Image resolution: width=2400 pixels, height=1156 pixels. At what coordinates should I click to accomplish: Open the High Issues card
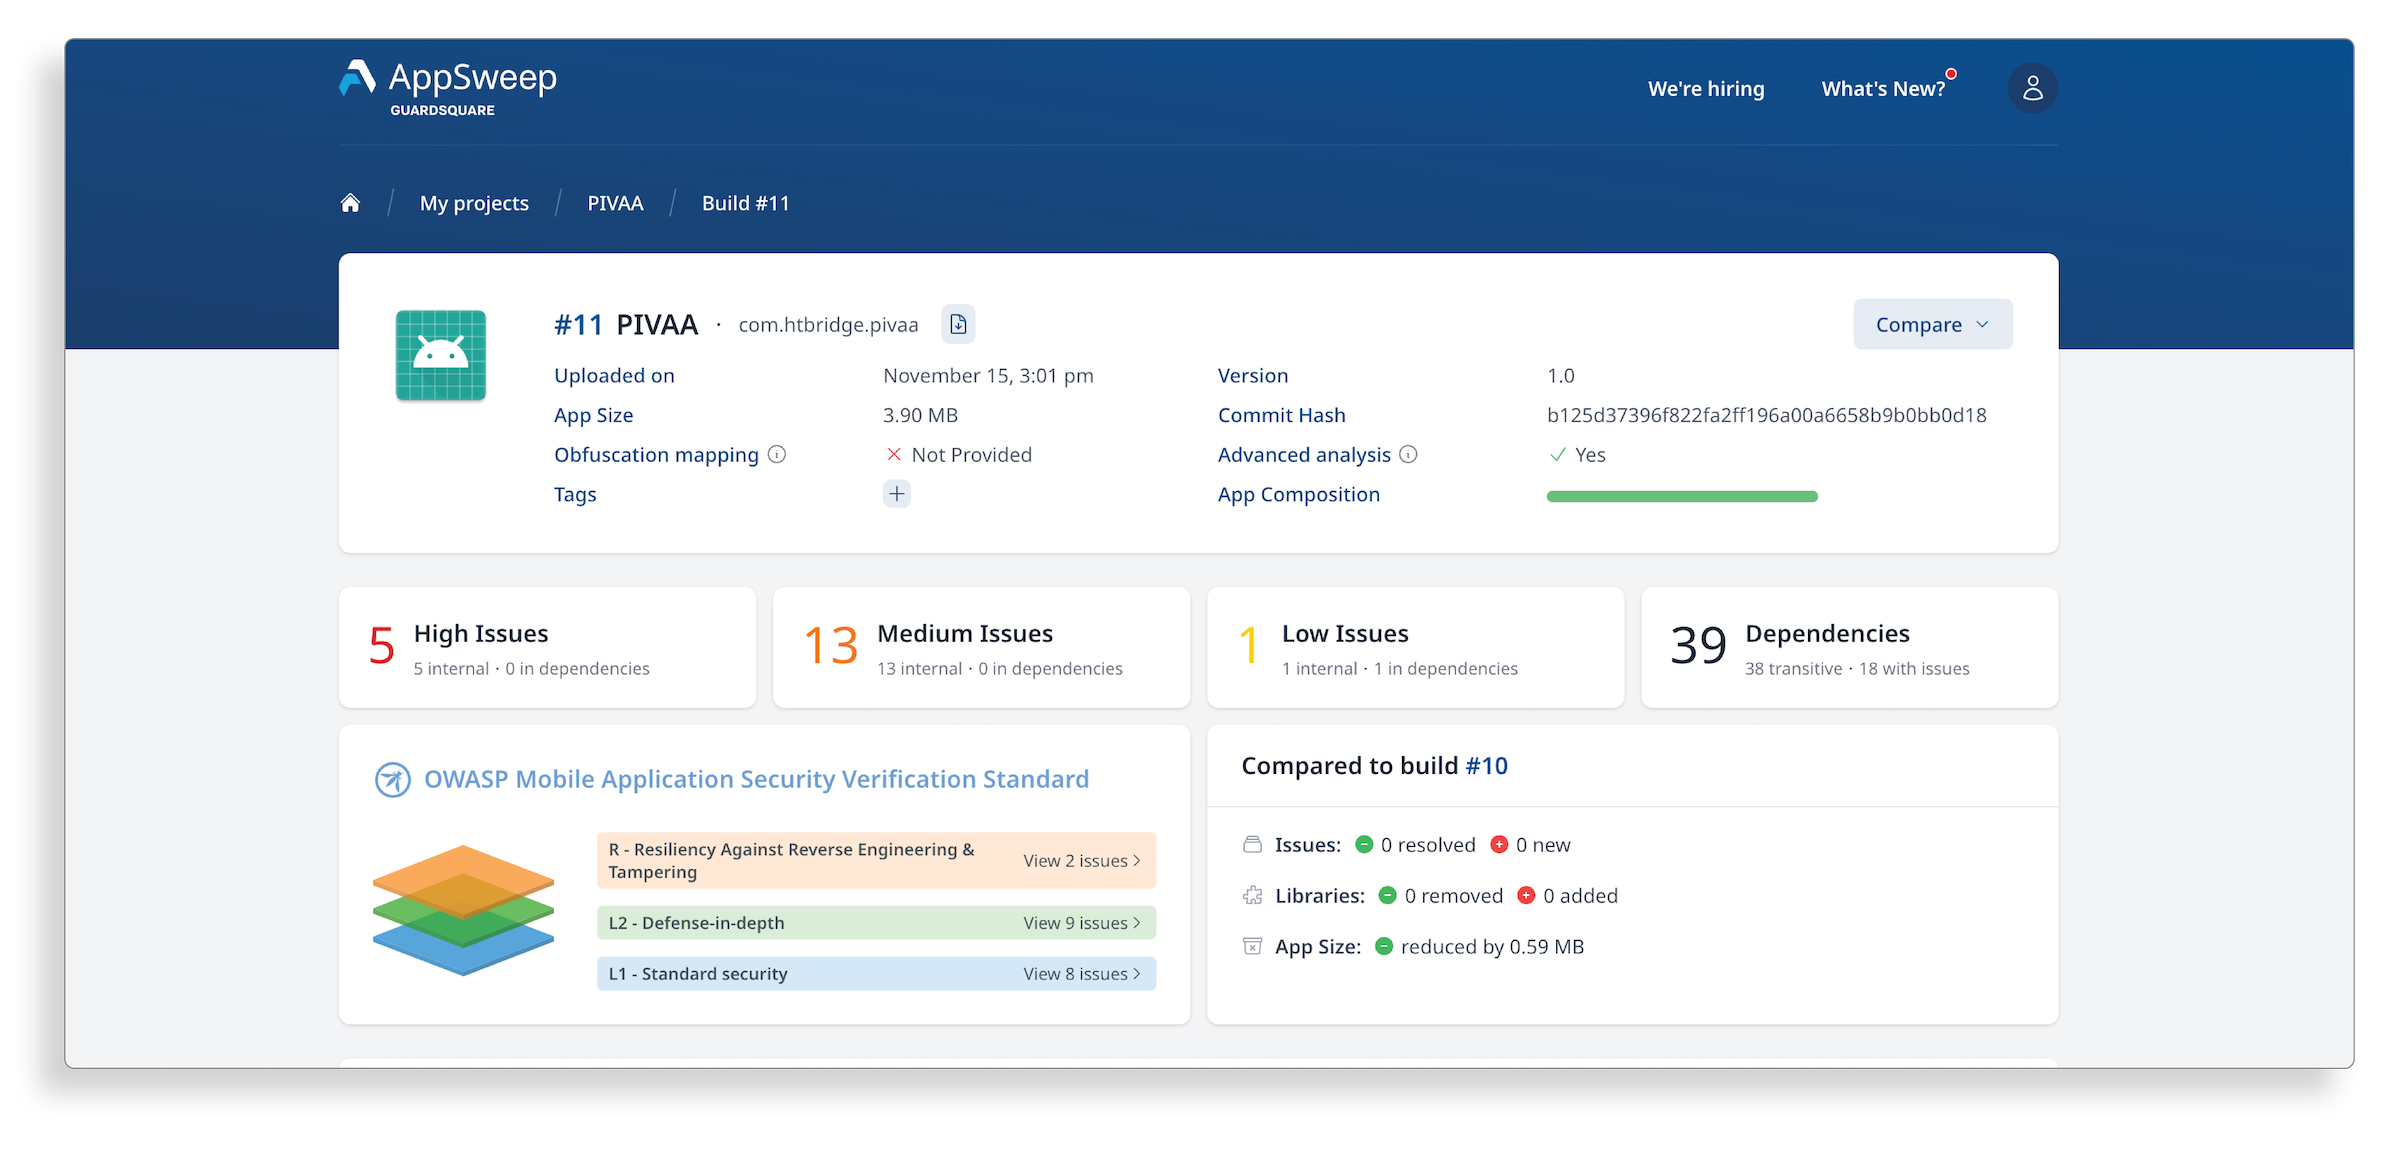(546, 647)
